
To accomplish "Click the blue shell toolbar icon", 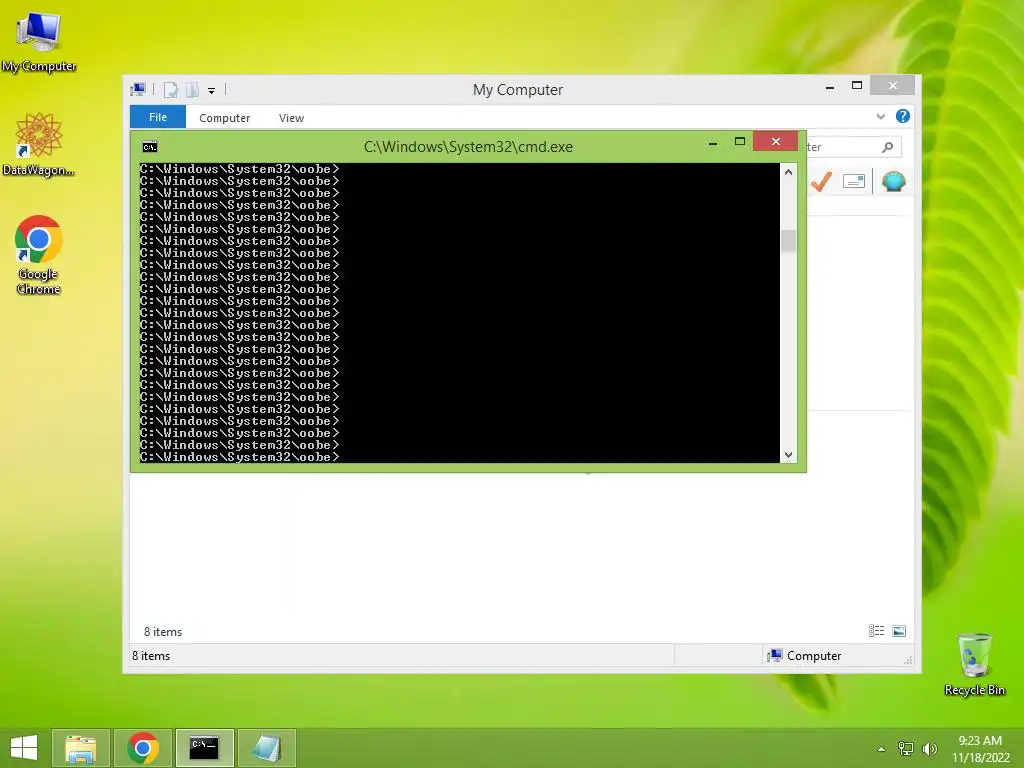I will tap(893, 181).
